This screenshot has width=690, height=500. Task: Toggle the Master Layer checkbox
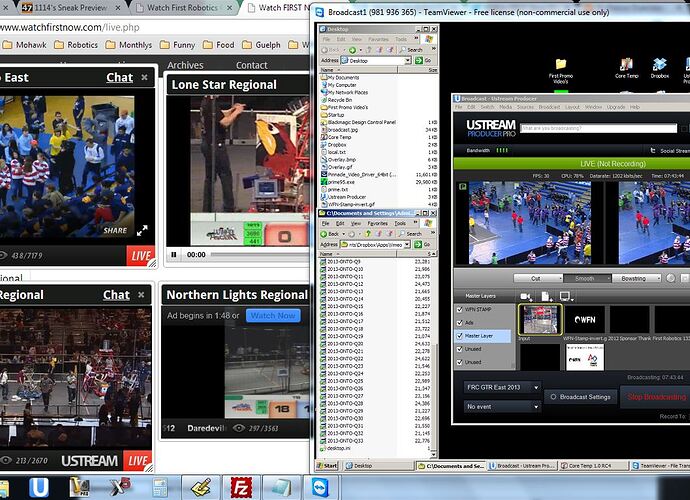pos(460,336)
